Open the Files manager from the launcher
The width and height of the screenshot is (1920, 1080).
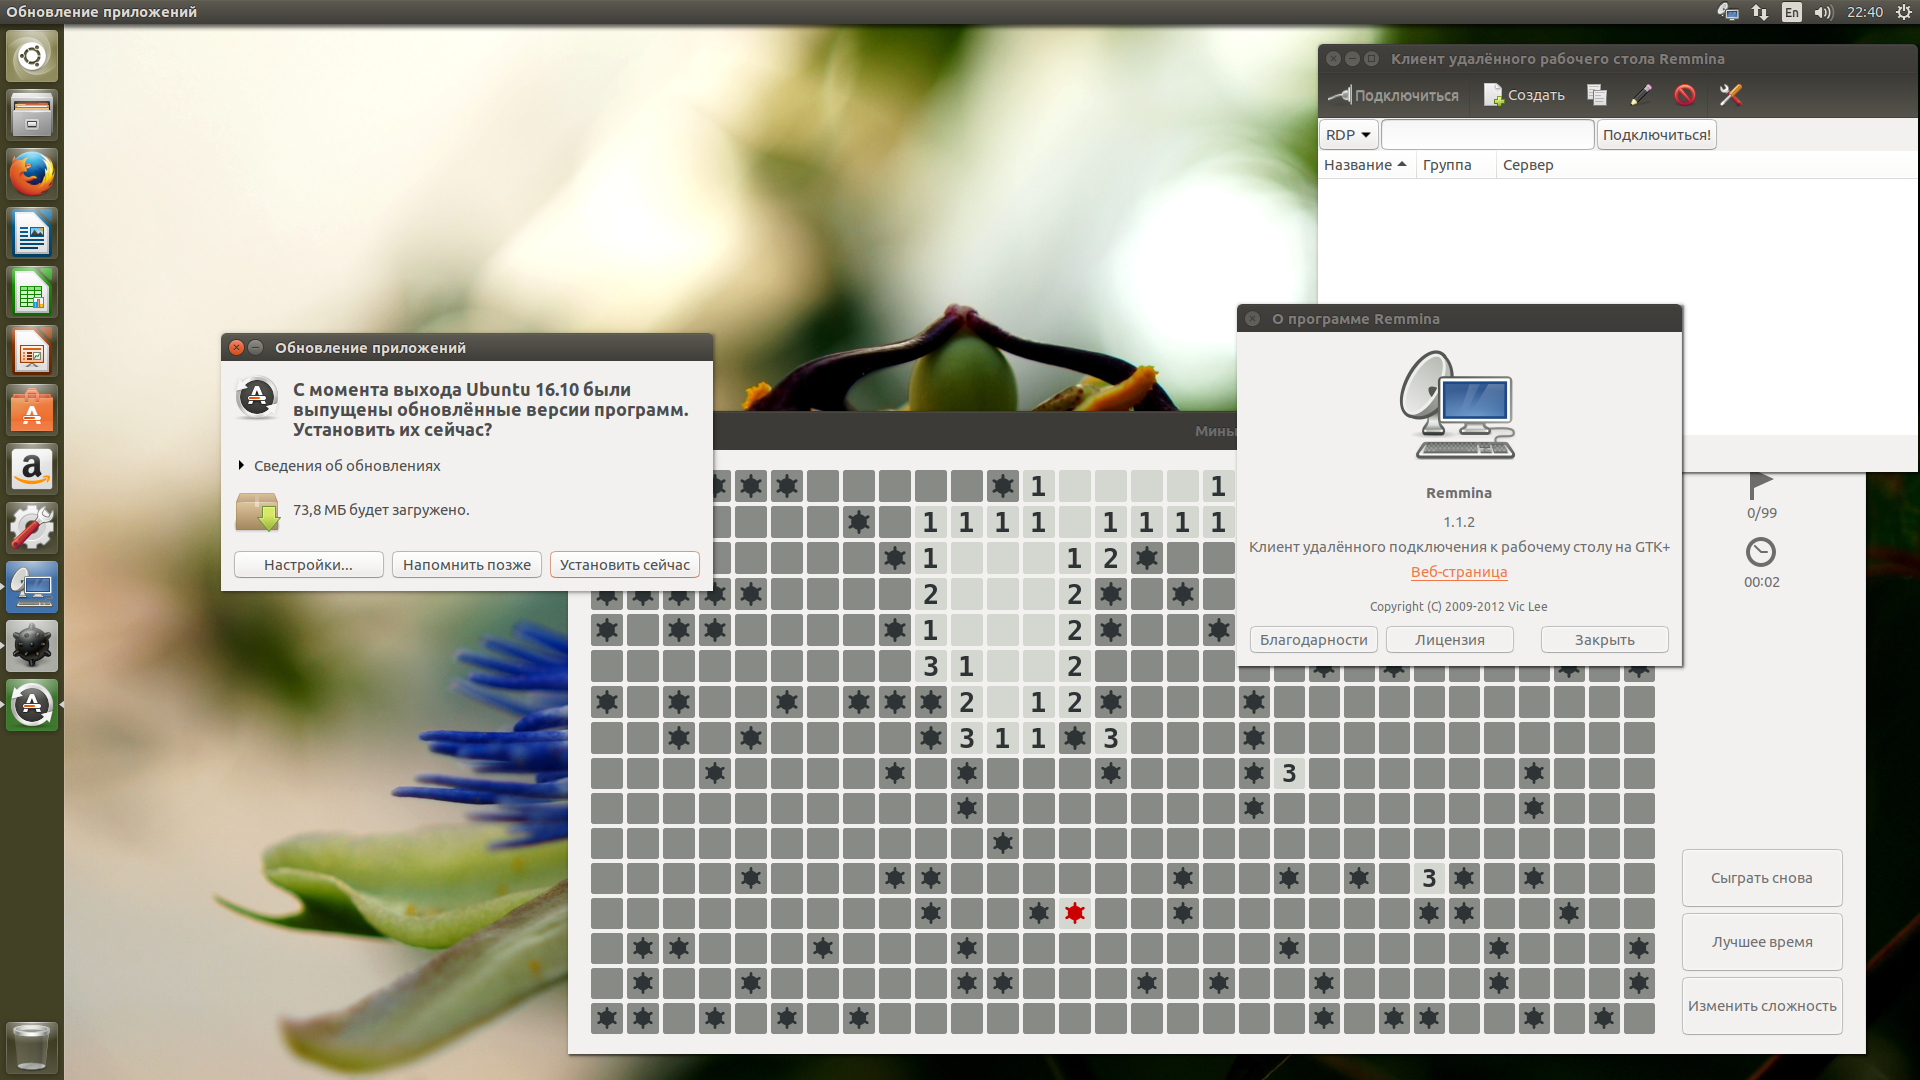click(32, 115)
